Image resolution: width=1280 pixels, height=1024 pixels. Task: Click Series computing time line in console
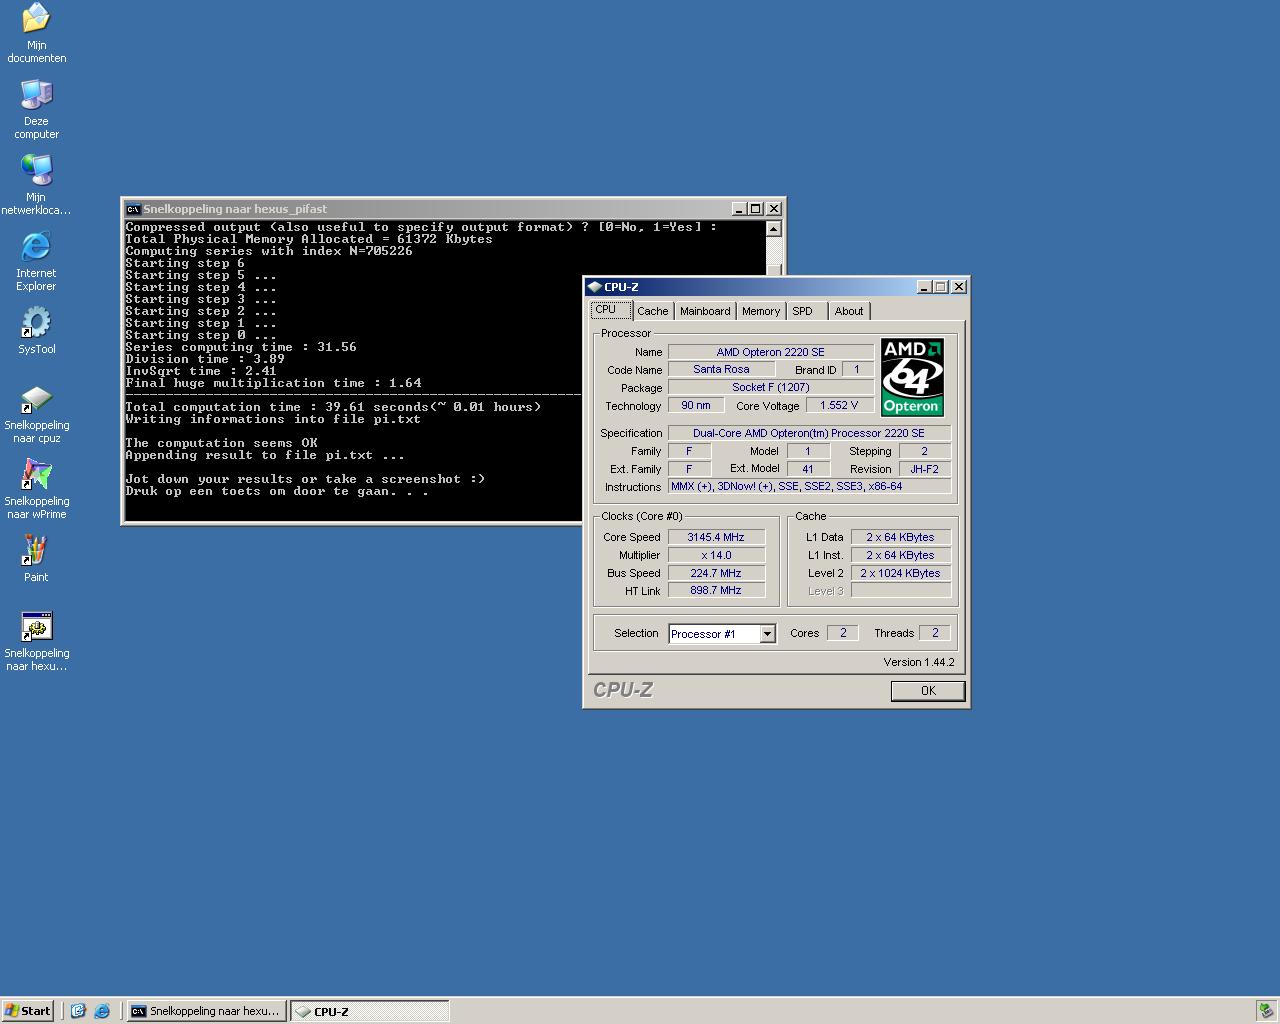pyautogui.click(x=241, y=347)
